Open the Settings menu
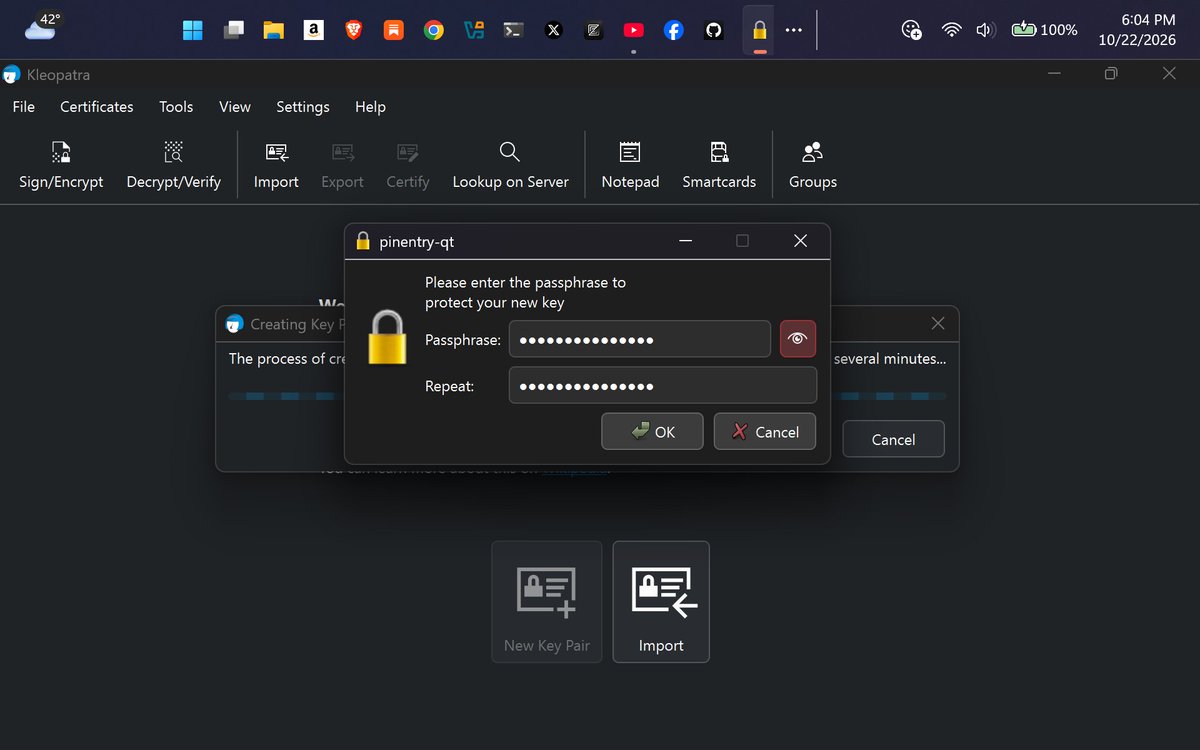Image resolution: width=1200 pixels, height=750 pixels. [302, 107]
